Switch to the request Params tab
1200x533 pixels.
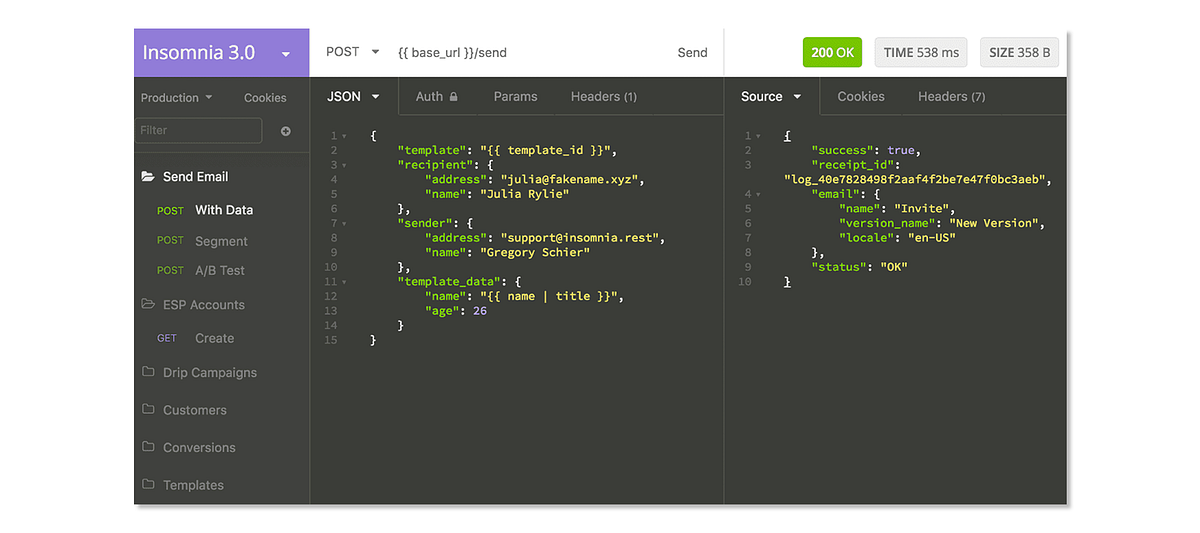[x=515, y=97]
